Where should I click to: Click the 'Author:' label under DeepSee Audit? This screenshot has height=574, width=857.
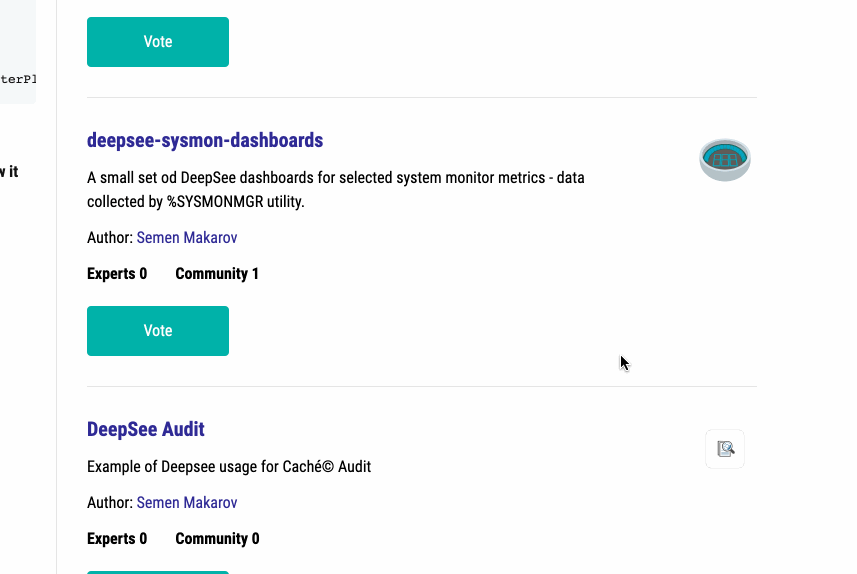[x=110, y=502]
